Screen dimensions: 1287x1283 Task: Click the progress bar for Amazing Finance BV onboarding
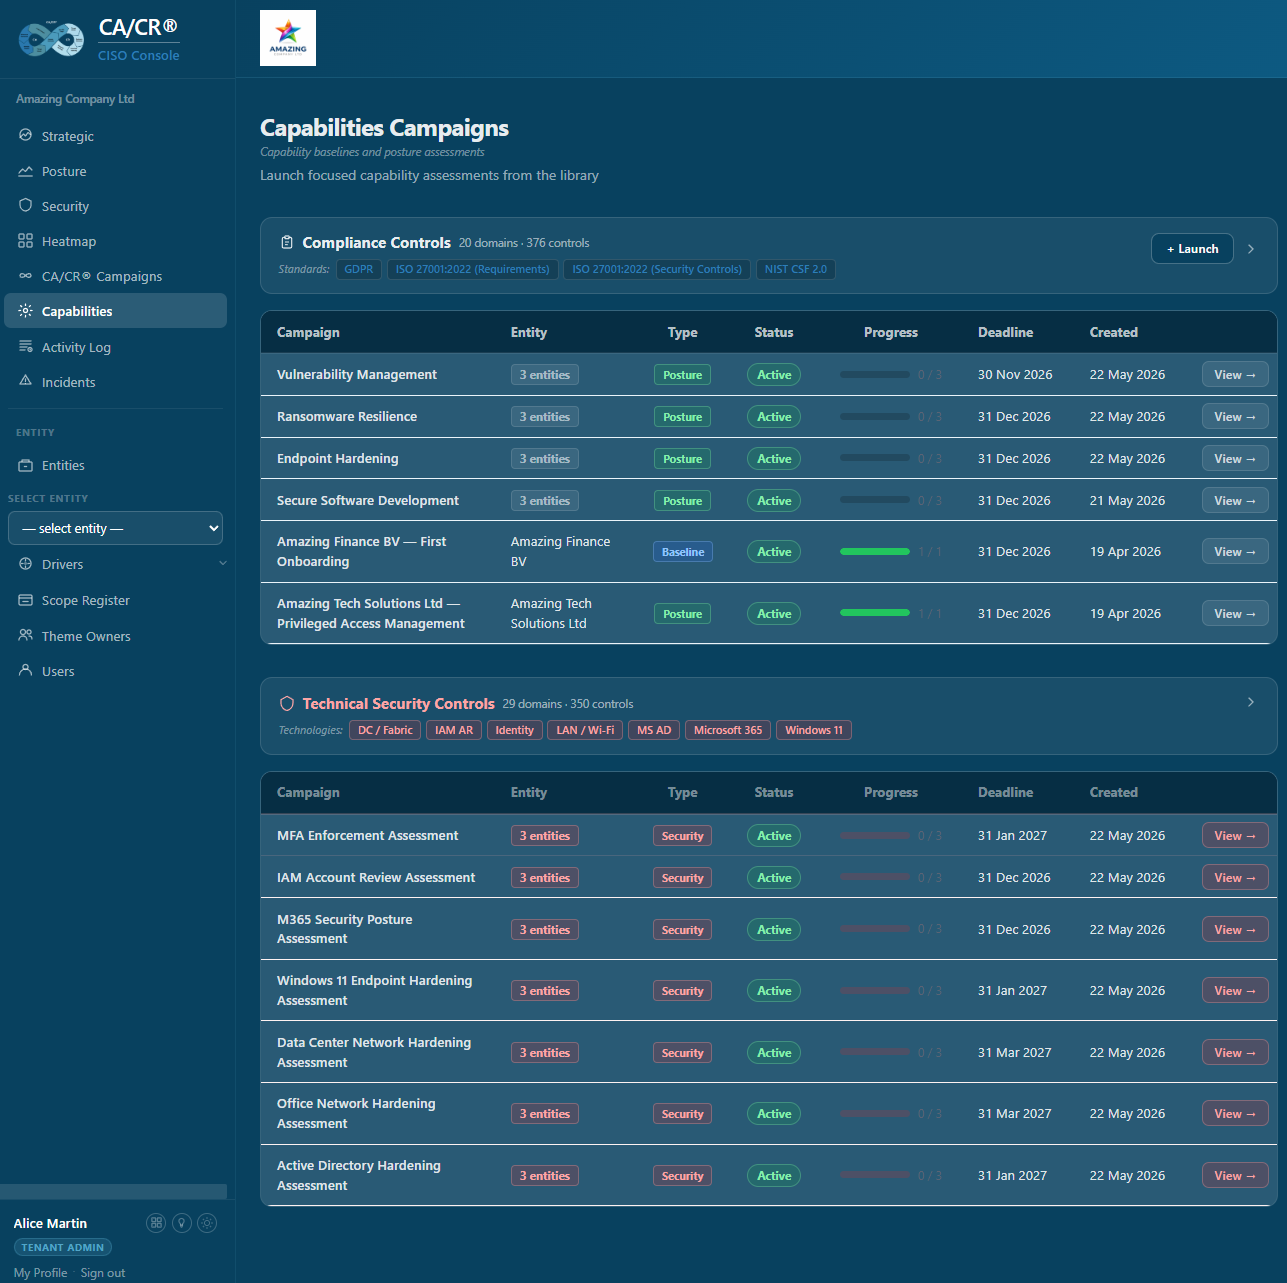[875, 551]
